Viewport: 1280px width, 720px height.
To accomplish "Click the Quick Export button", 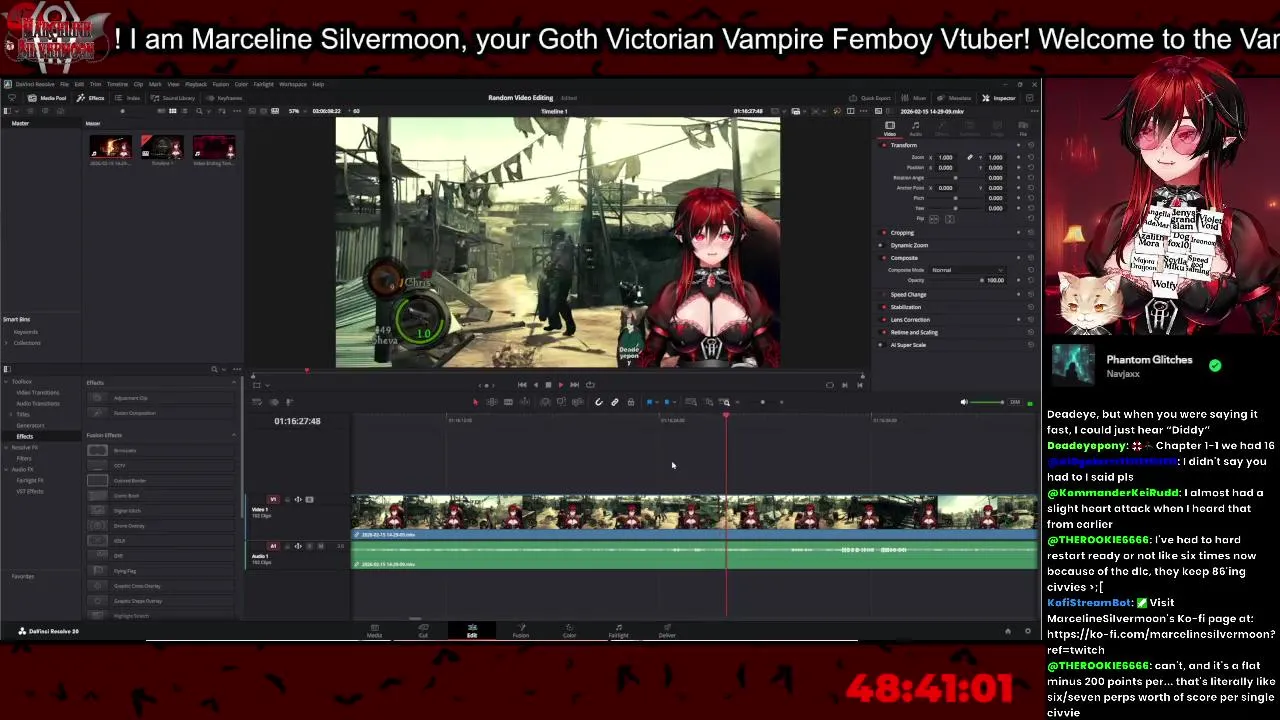I will click(870, 98).
